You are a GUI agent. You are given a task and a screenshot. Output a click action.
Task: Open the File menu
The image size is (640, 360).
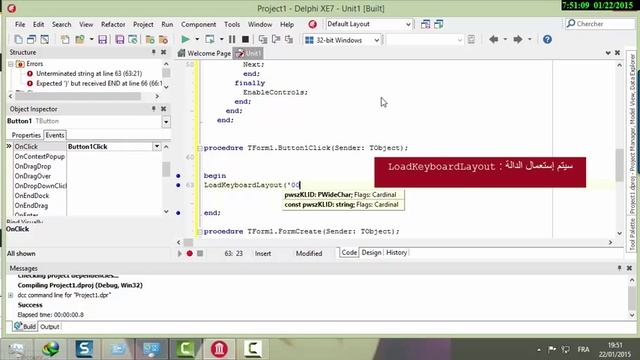pyautogui.click(x=20, y=24)
